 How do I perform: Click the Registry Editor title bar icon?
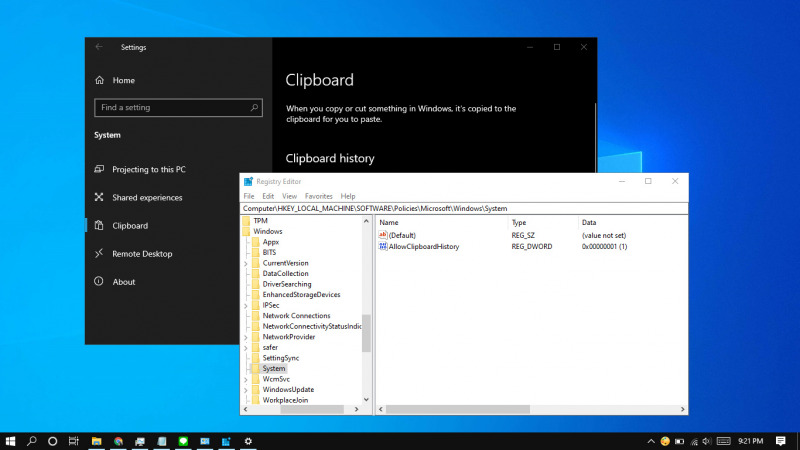(x=248, y=182)
